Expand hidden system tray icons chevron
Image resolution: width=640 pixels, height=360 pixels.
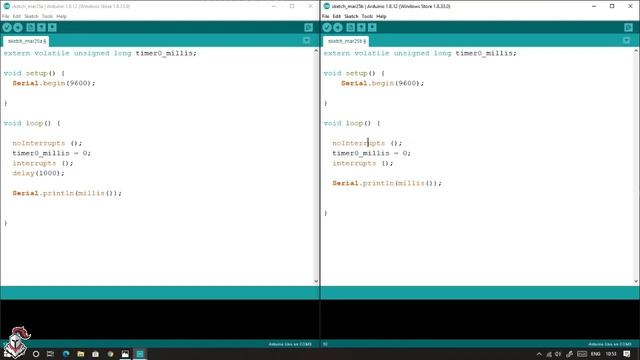coord(539,354)
